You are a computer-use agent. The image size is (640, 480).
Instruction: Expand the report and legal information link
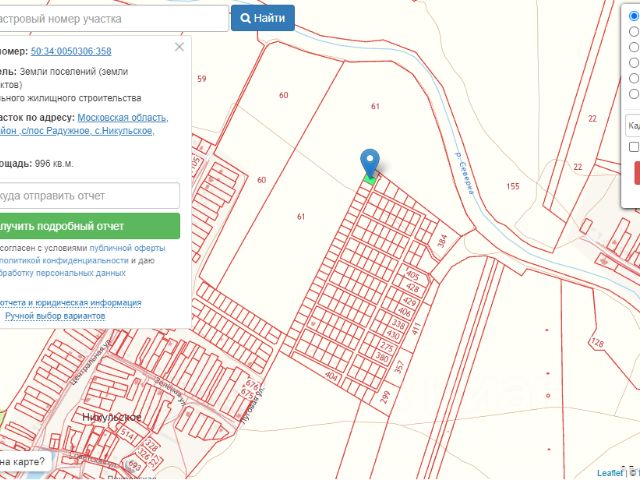click(70, 302)
